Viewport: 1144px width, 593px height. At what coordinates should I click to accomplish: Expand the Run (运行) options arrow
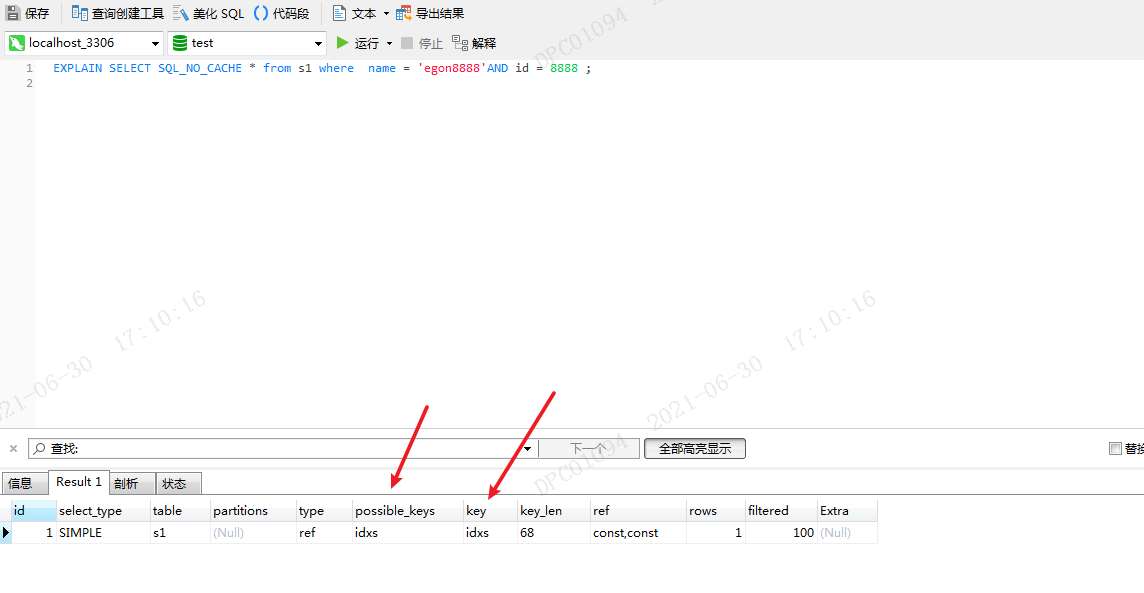pyautogui.click(x=389, y=44)
